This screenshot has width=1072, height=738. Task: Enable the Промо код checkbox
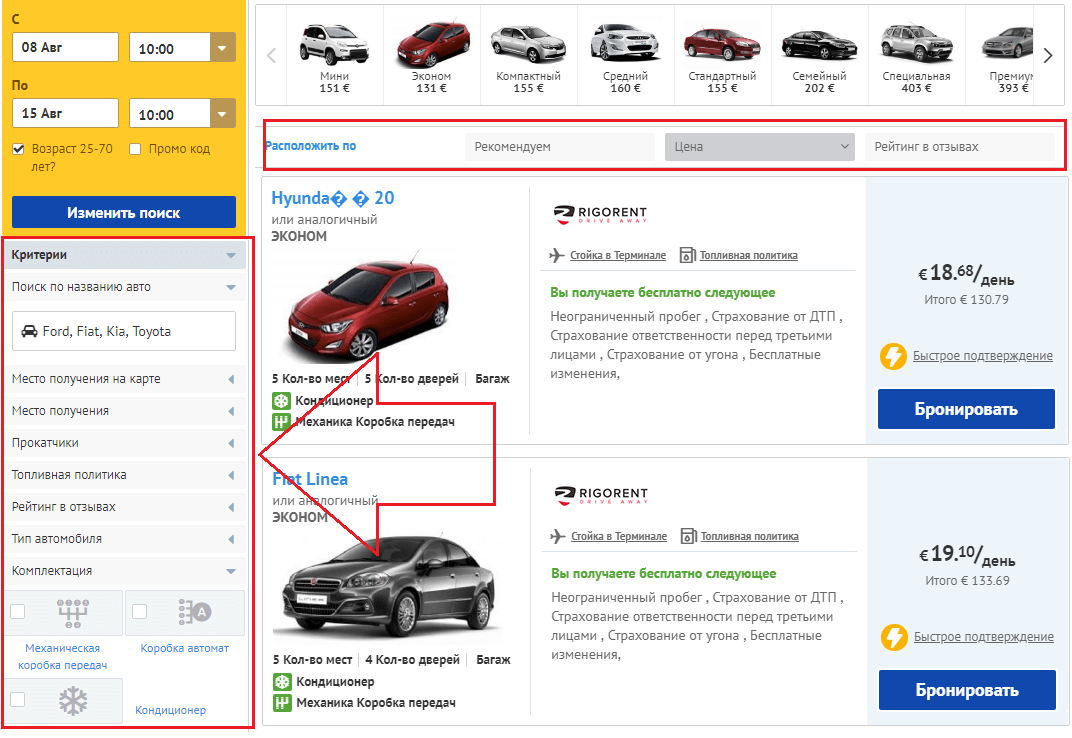coord(135,148)
